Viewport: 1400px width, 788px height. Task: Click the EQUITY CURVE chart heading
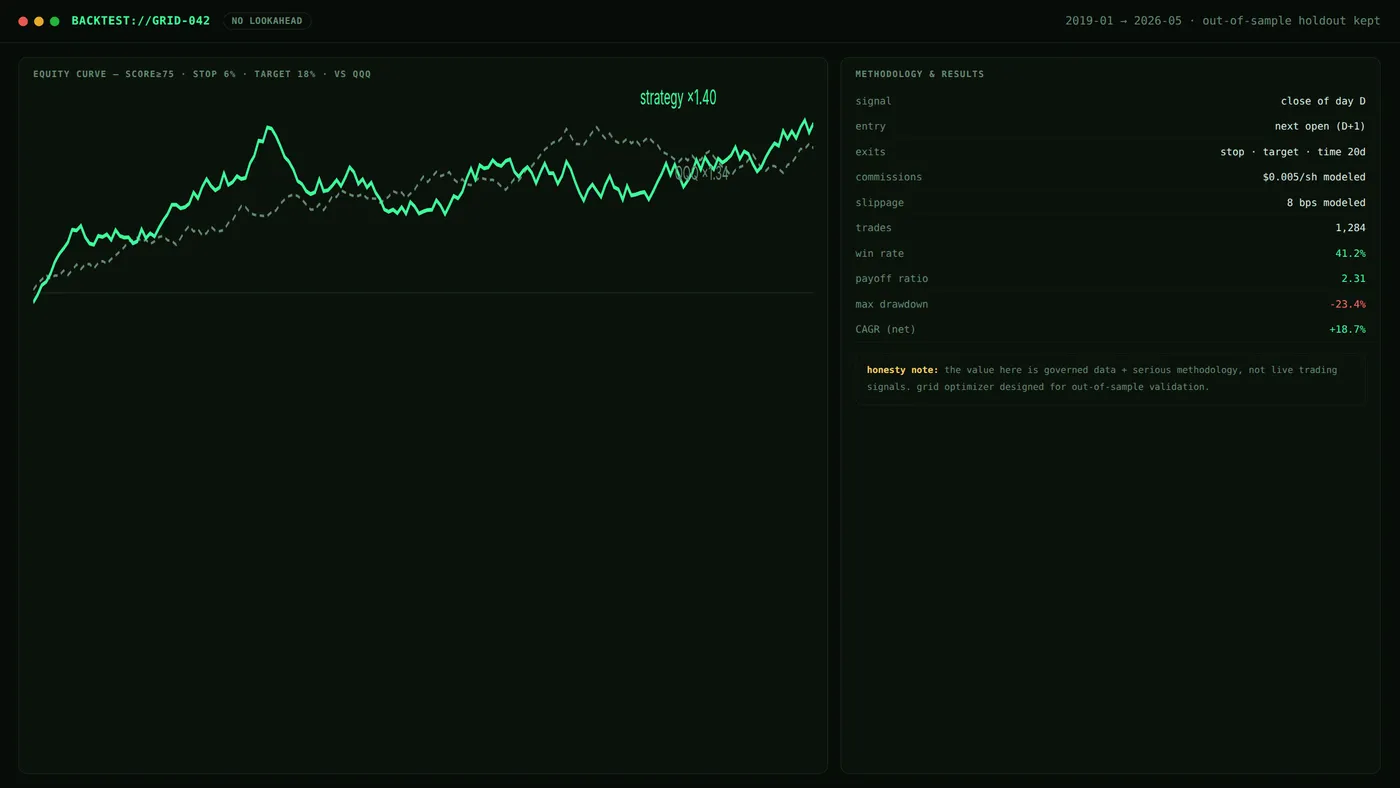(x=202, y=74)
